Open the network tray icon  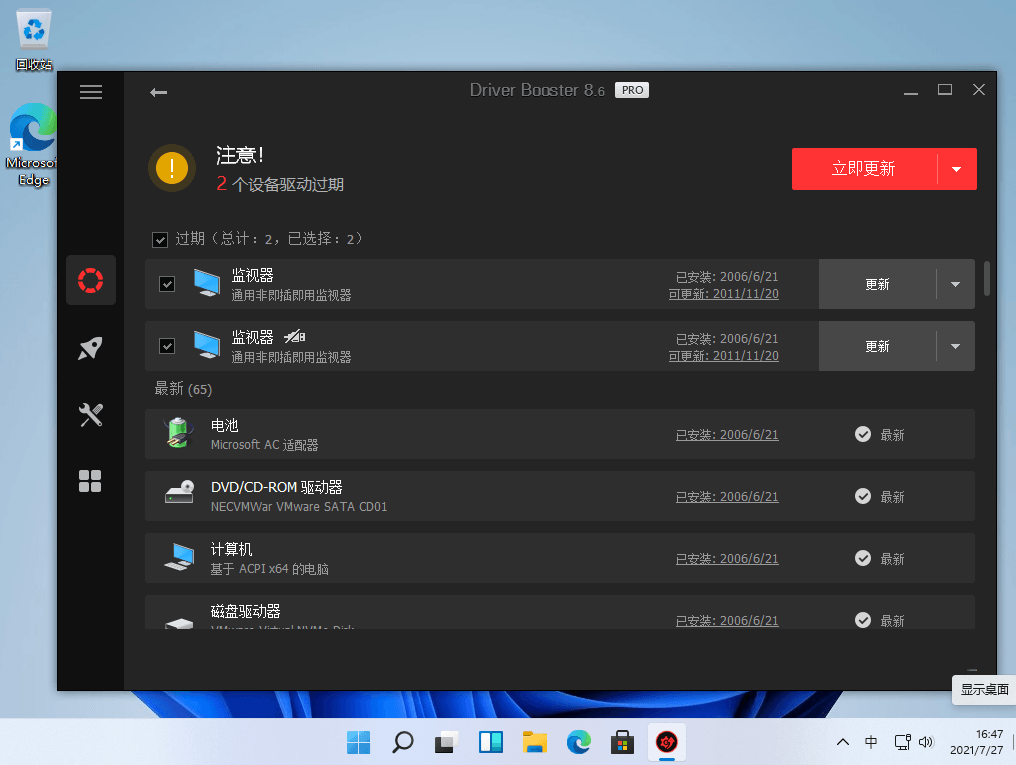click(902, 742)
